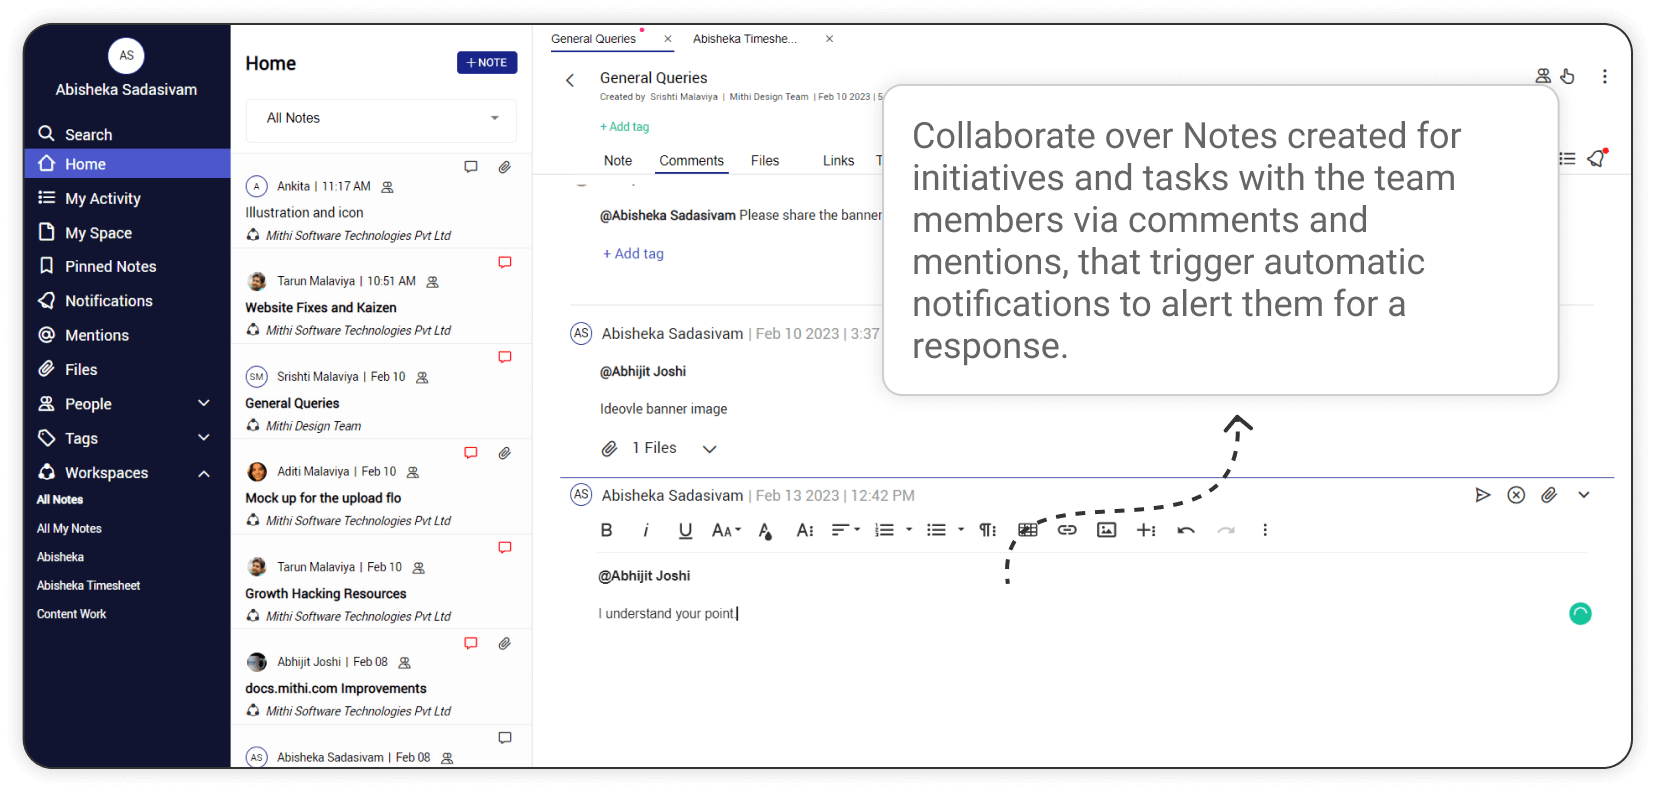Insert an image in the comment
The image size is (1655, 792).
tap(1107, 530)
